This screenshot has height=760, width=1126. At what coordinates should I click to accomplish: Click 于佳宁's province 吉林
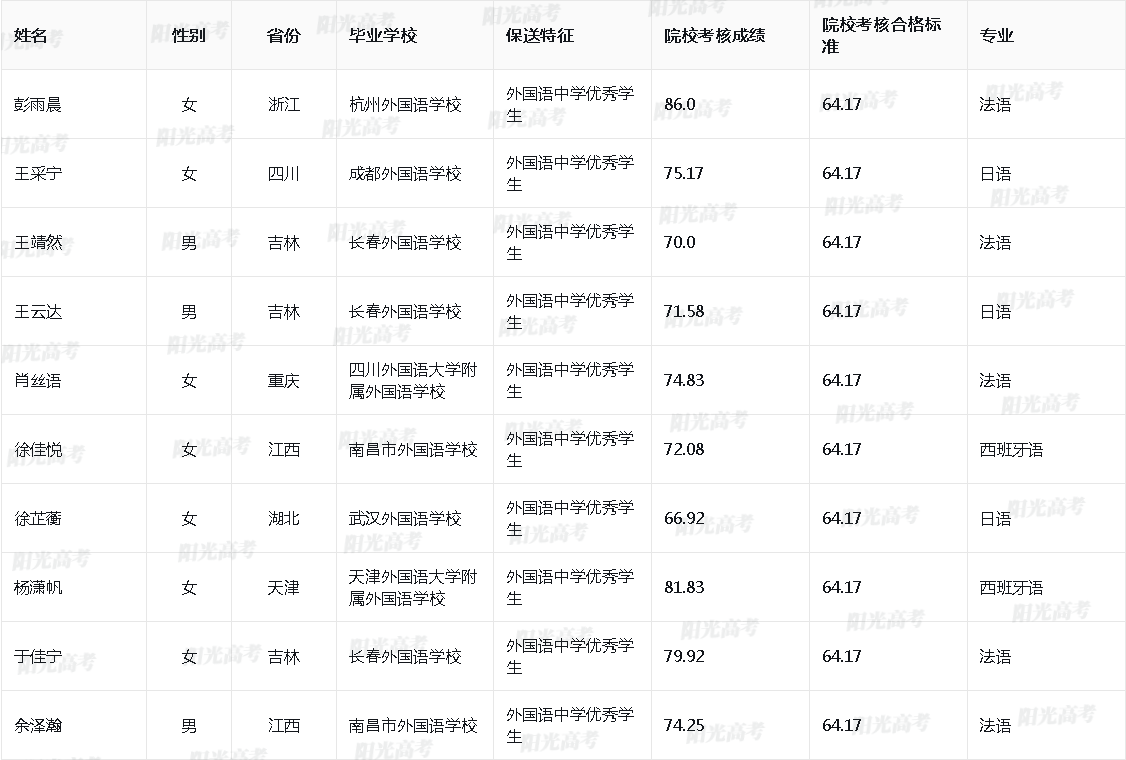tap(284, 656)
